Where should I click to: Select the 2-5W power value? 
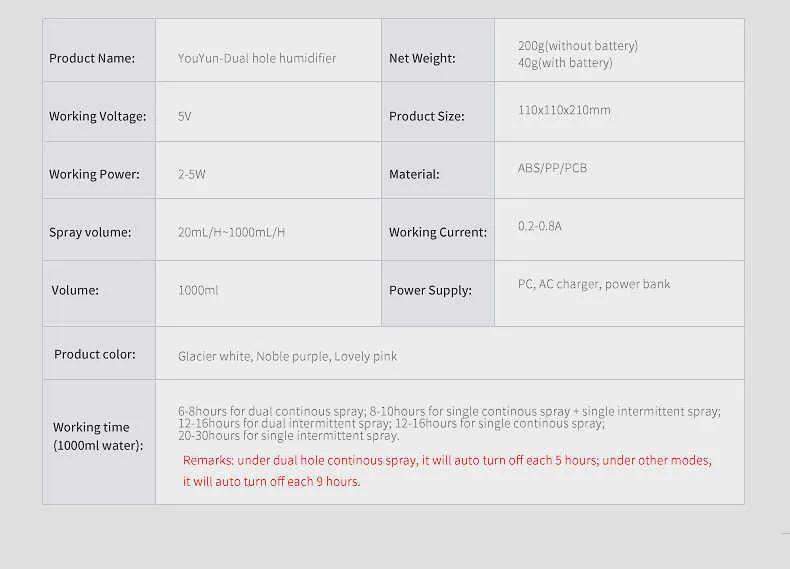191,174
